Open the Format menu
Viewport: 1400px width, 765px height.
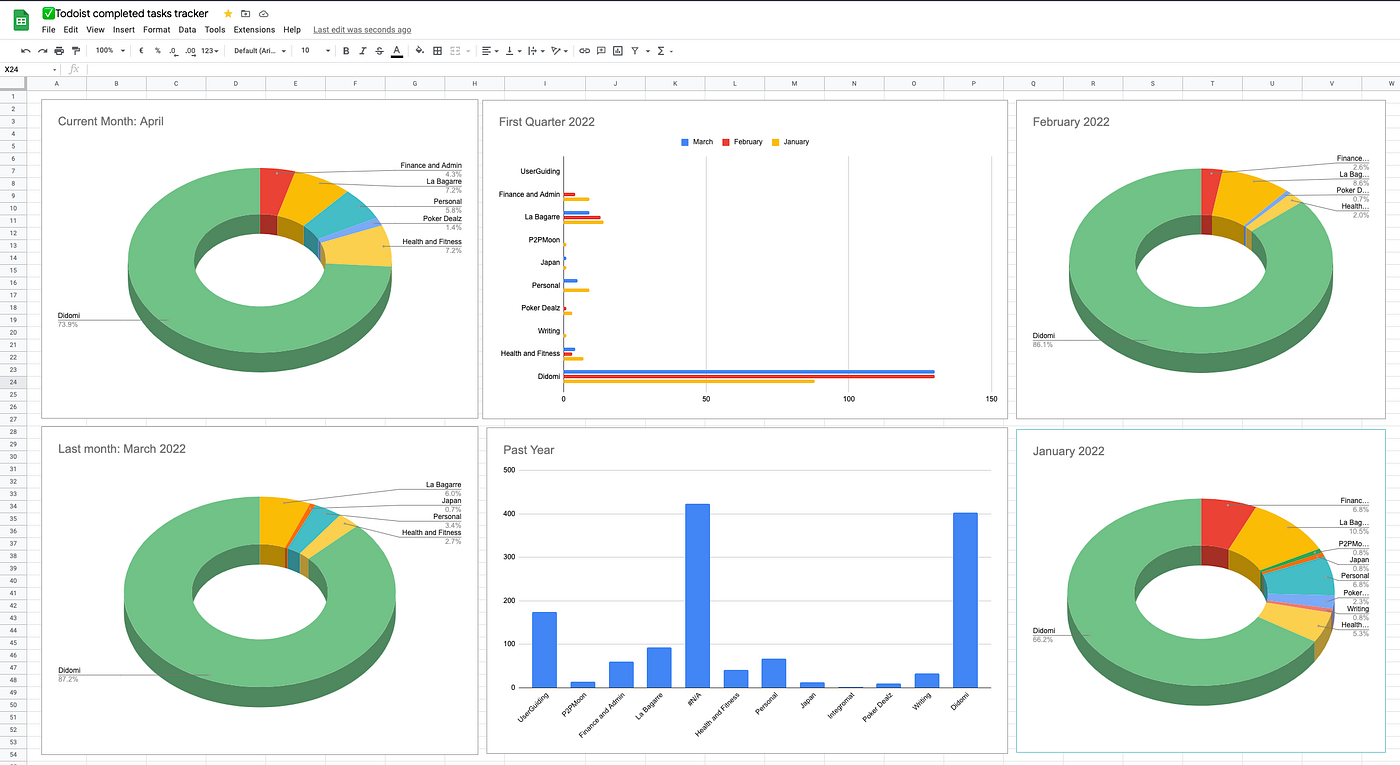coord(157,30)
